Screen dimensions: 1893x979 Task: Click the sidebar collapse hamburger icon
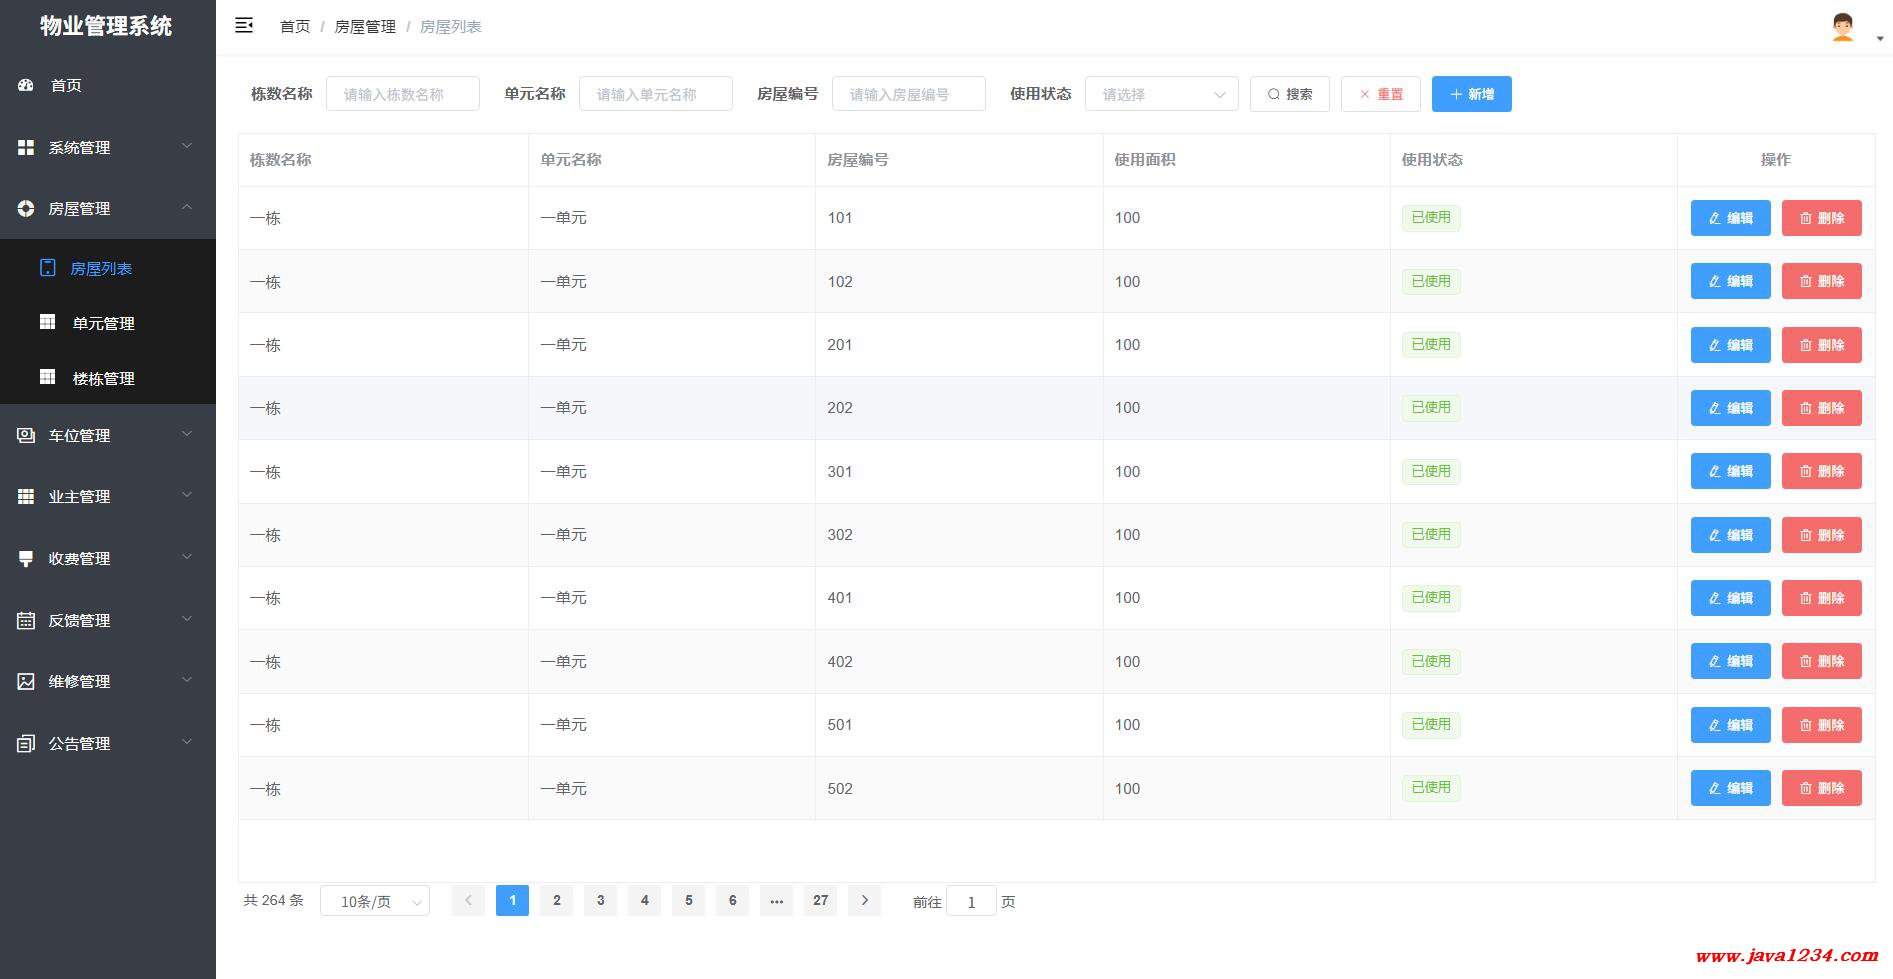coord(244,26)
